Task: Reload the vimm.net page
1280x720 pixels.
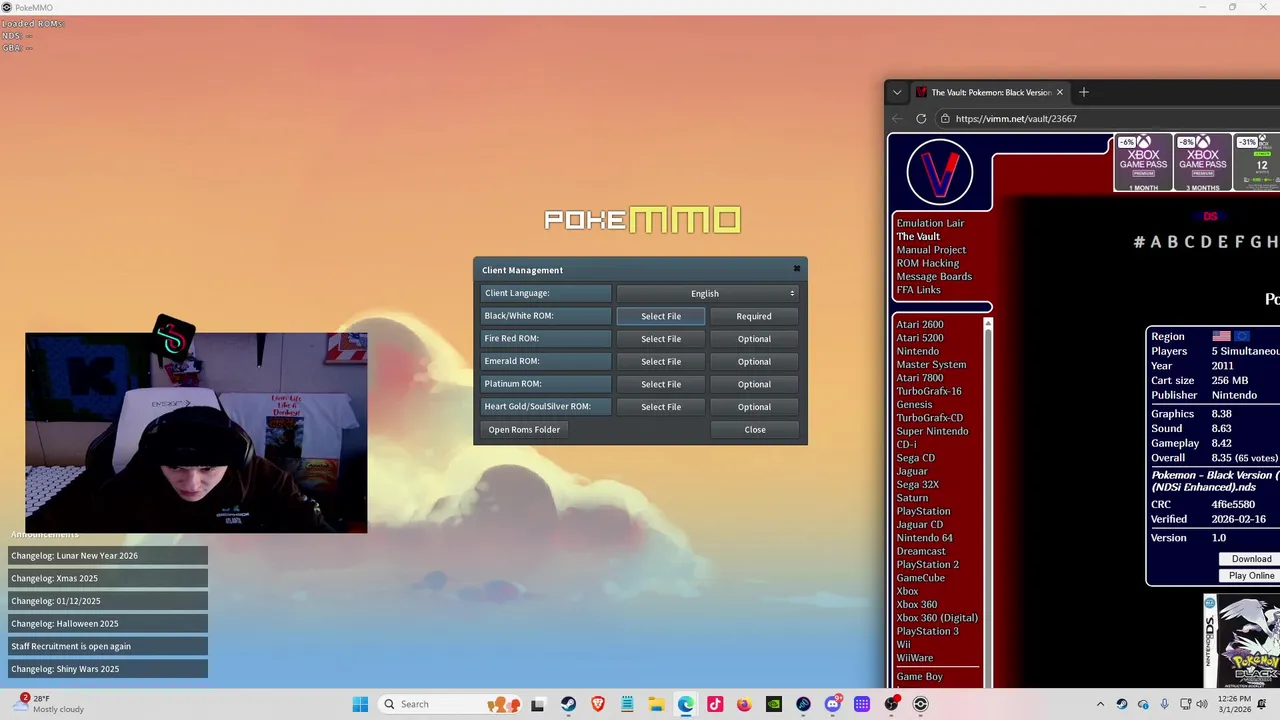Action: pos(921,118)
